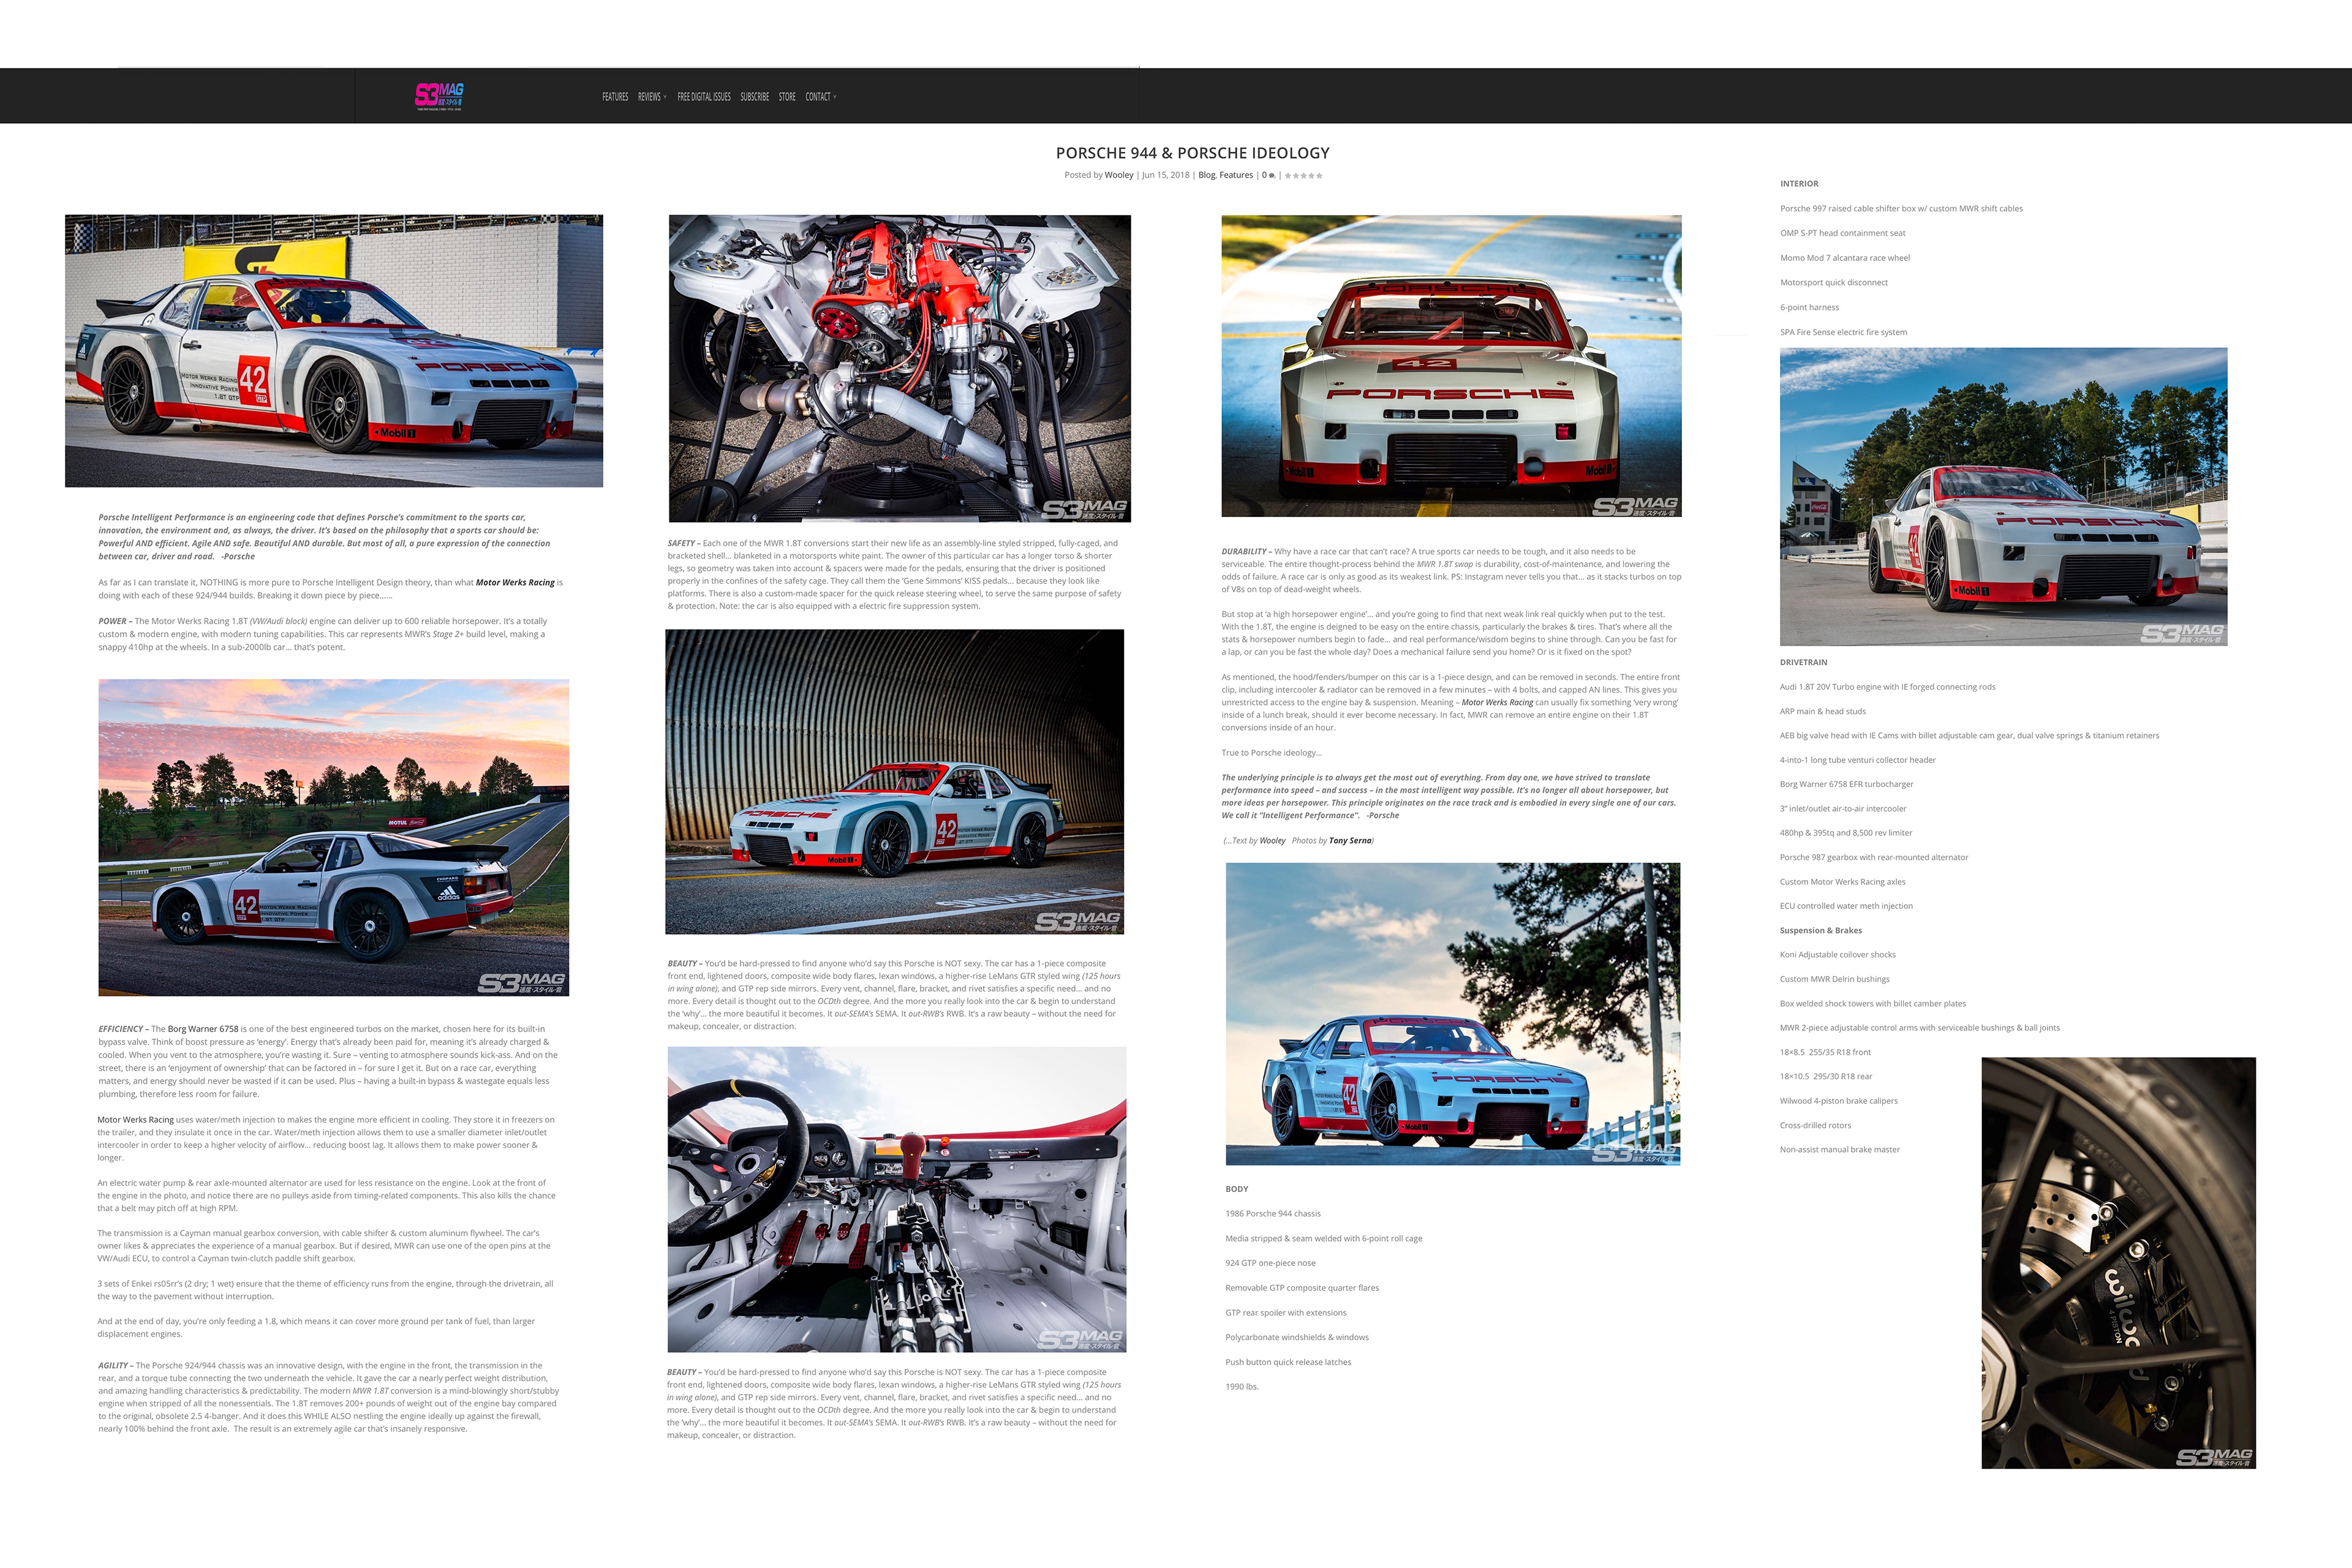Viewport: 2352px width, 1568px height.
Task: Click Motor Werks Racing link in durability section
Action: (x=1497, y=703)
